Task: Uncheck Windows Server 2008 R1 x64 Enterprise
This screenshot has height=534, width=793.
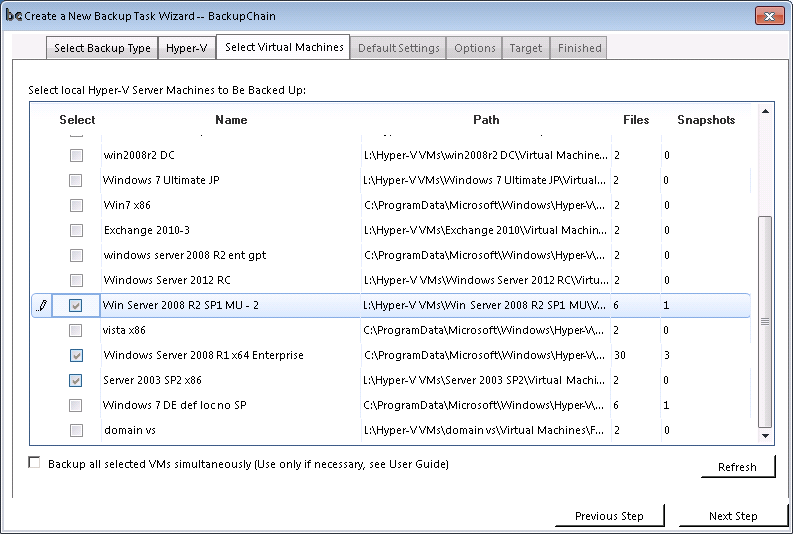Action: (76, 355)
